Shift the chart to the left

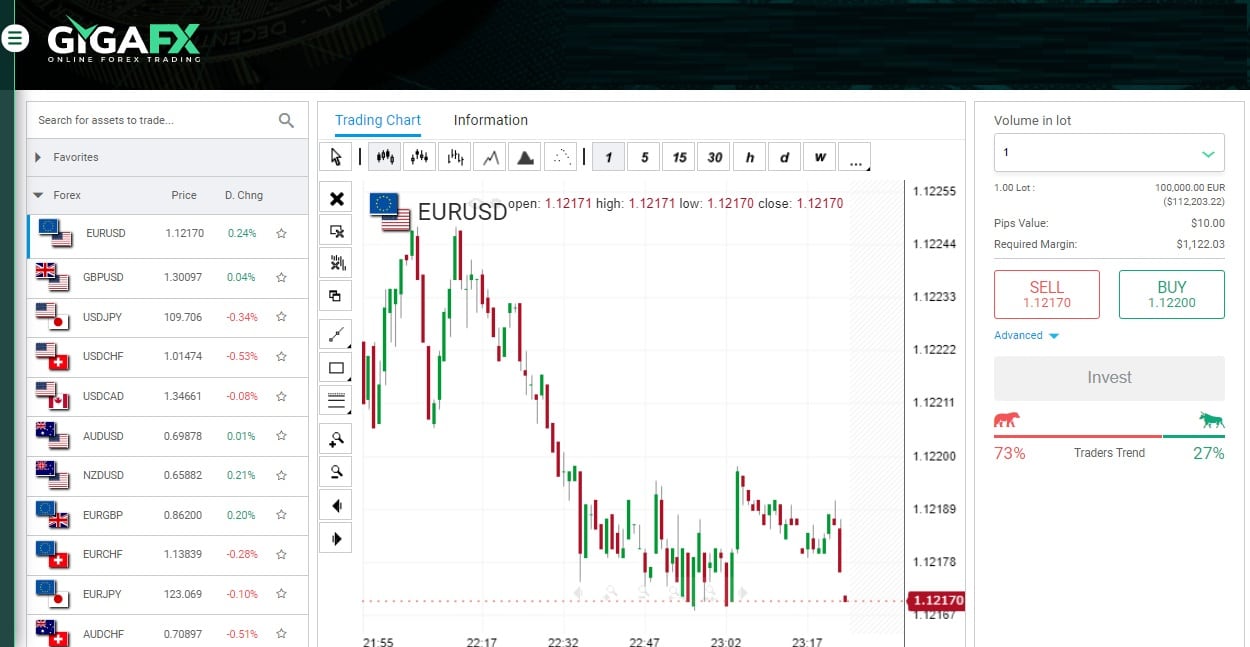336,505
